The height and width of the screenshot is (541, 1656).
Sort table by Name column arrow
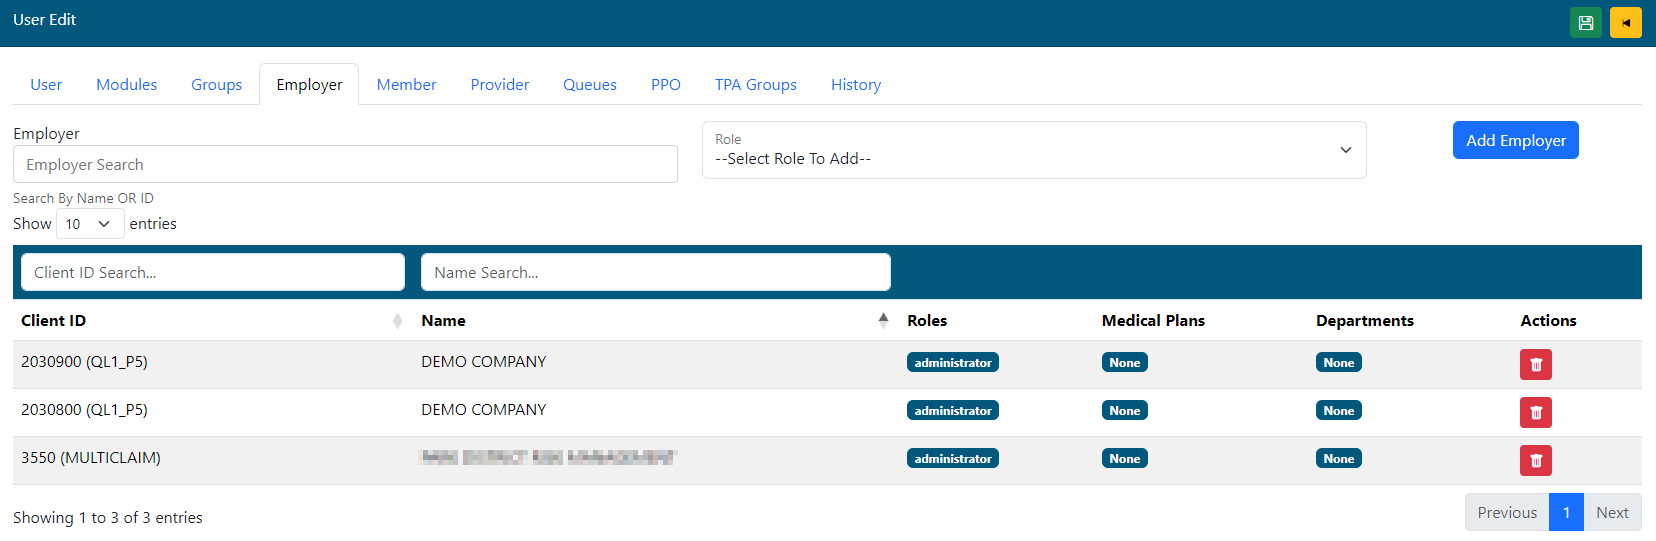pyautogui.click(x=883, y=321)
